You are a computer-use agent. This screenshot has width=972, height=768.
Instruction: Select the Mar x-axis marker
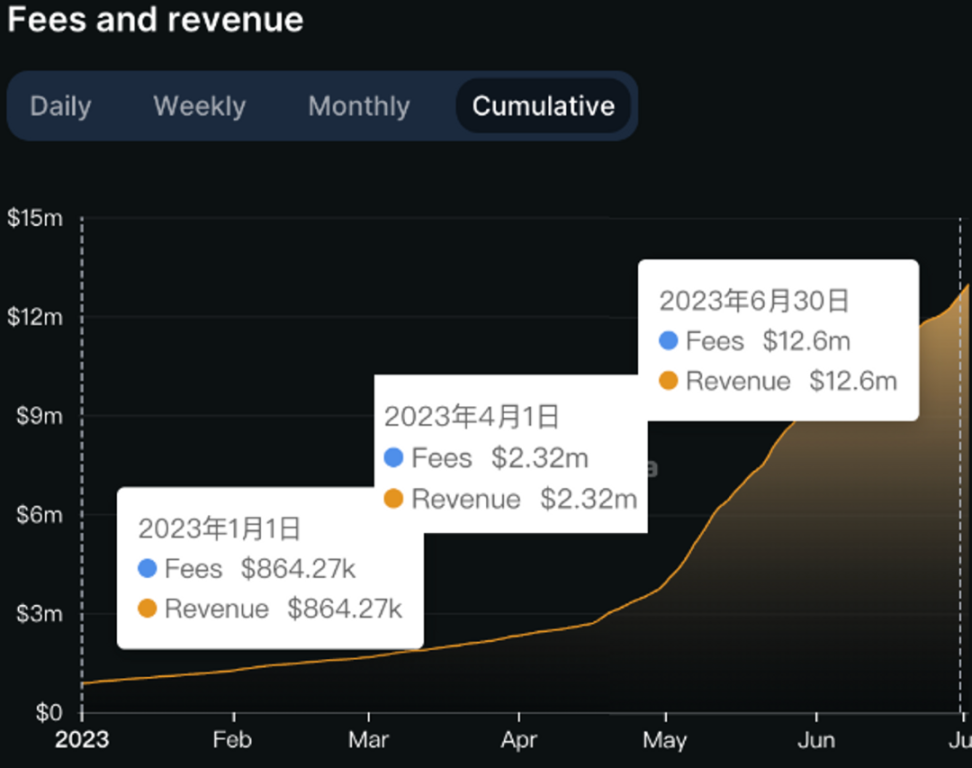click(x=369, y=742)
